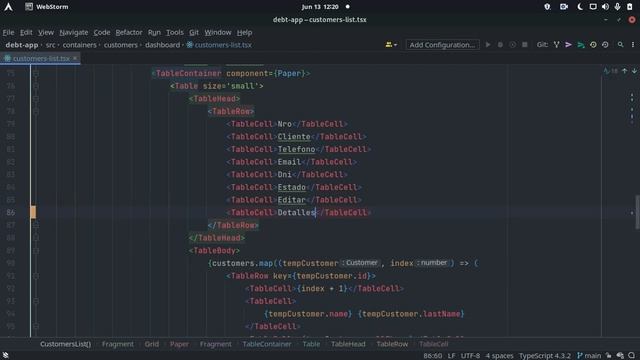Click the Debug bug icon in toolbar
640x360 pixels.
tap(500, 44)
